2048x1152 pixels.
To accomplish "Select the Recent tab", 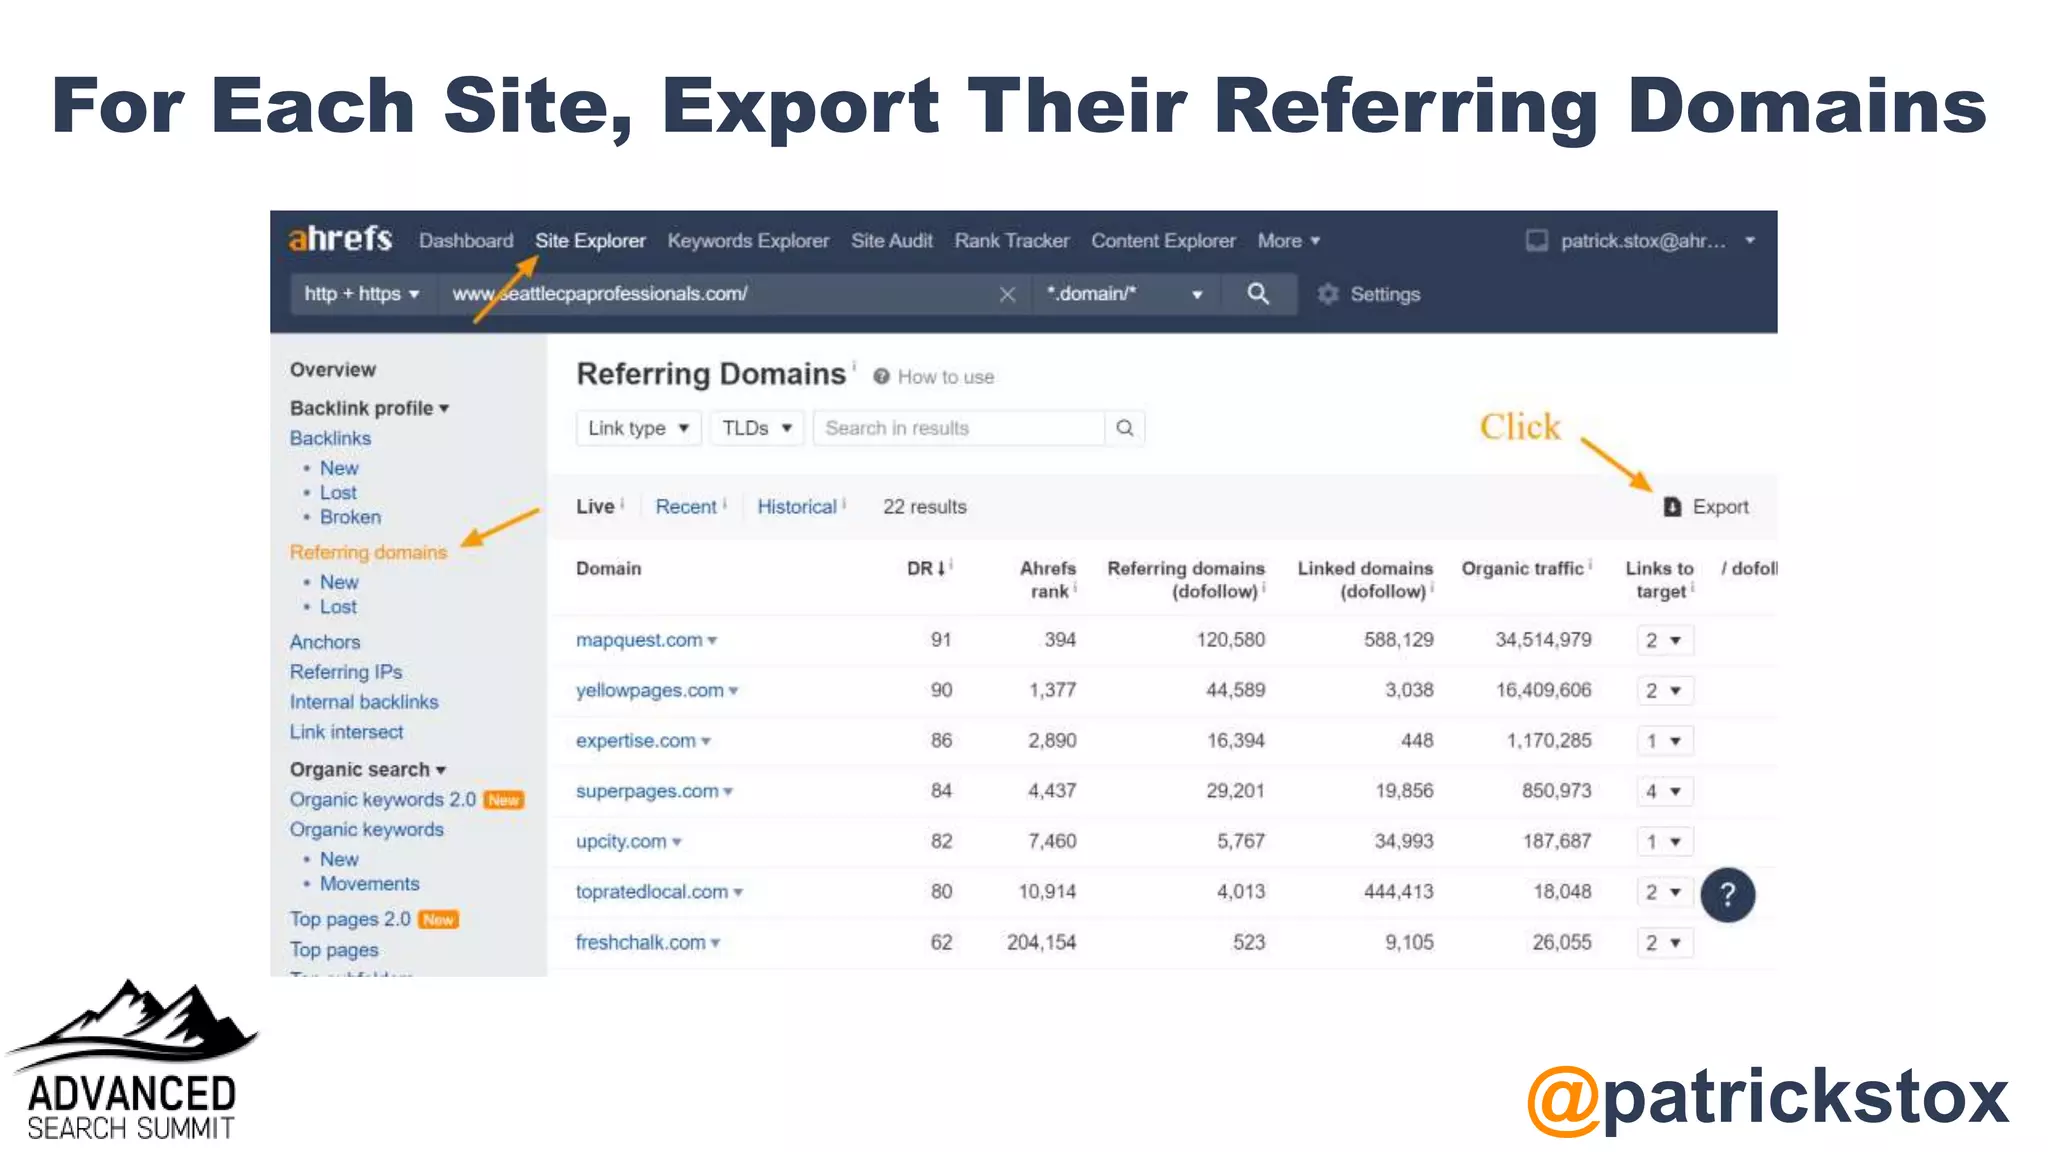I will coord(686,507).
